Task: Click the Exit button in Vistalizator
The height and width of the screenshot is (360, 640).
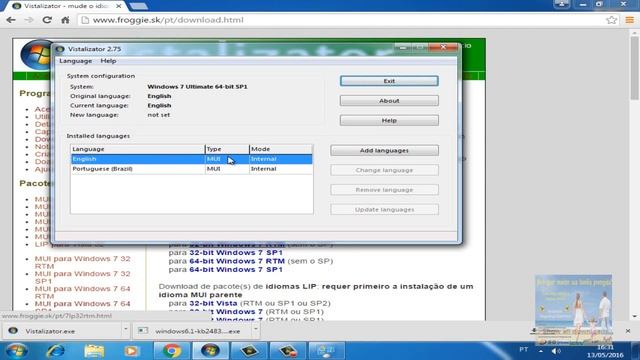Action: click(x=389, y=81)
